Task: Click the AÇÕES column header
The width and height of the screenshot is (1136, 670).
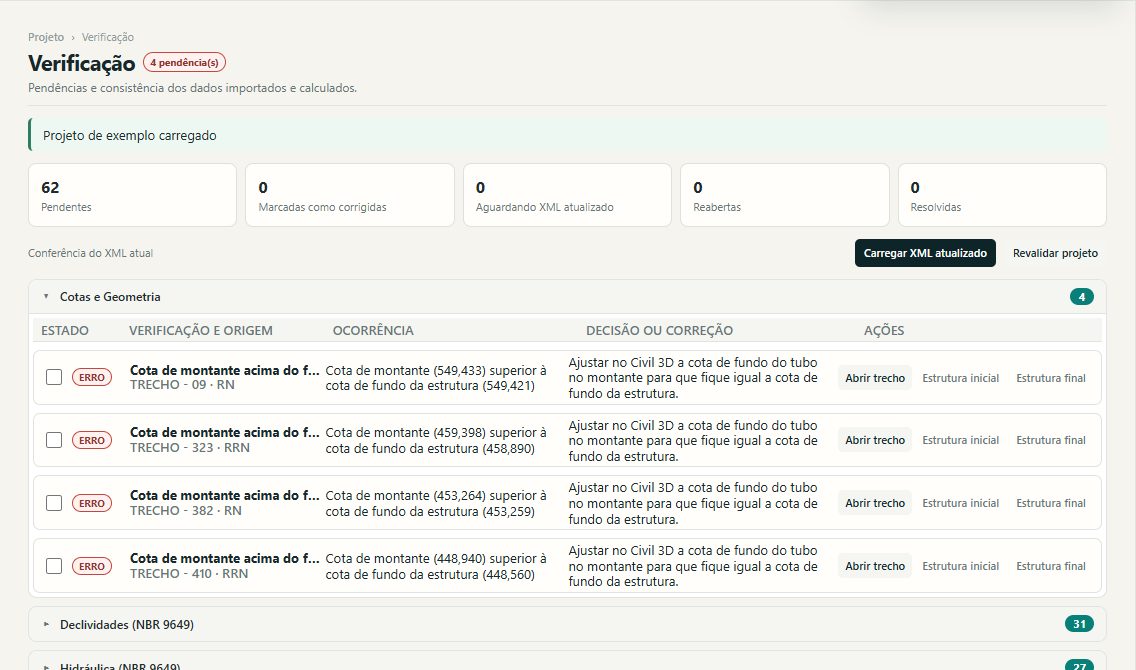Action: (884, 331)
